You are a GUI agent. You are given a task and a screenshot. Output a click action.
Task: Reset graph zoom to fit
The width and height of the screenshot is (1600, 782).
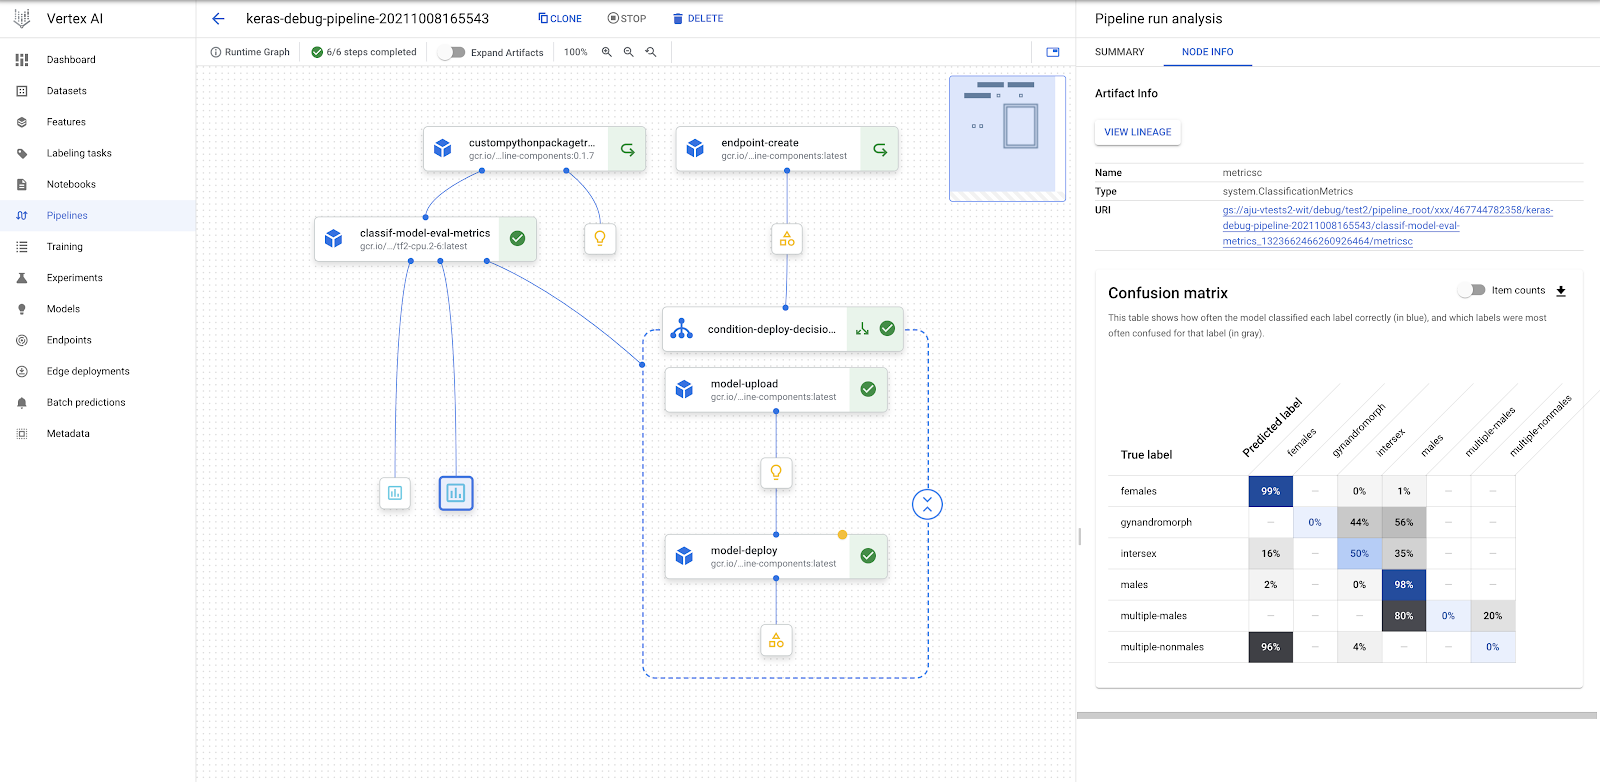tap(651, 52)
